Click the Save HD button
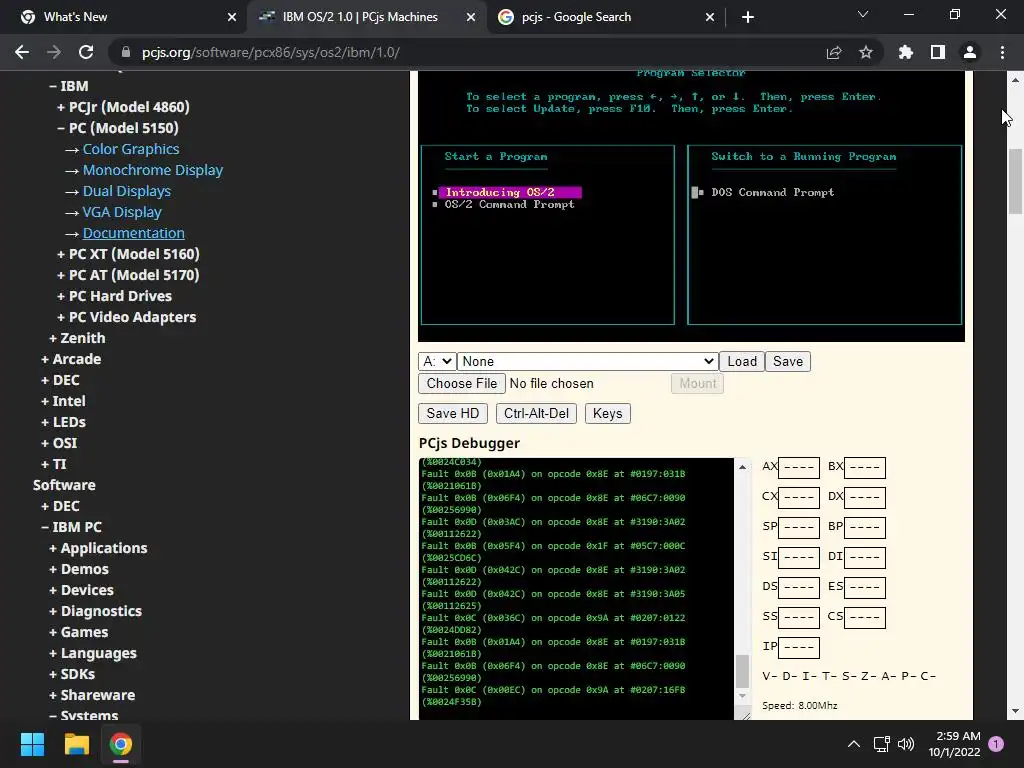The image size is (1024, 768). click(453, 413)
